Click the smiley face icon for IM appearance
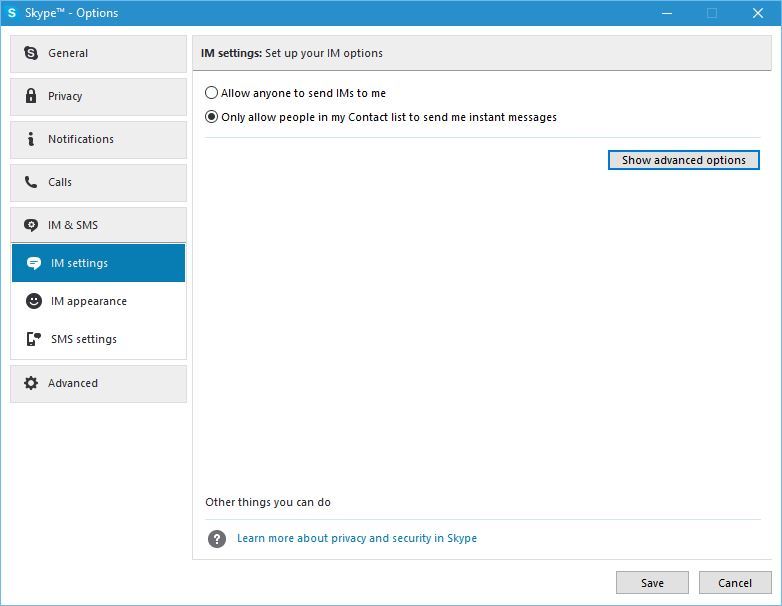The height and width of the screenshot is (606, 782). tap(33, 301)
